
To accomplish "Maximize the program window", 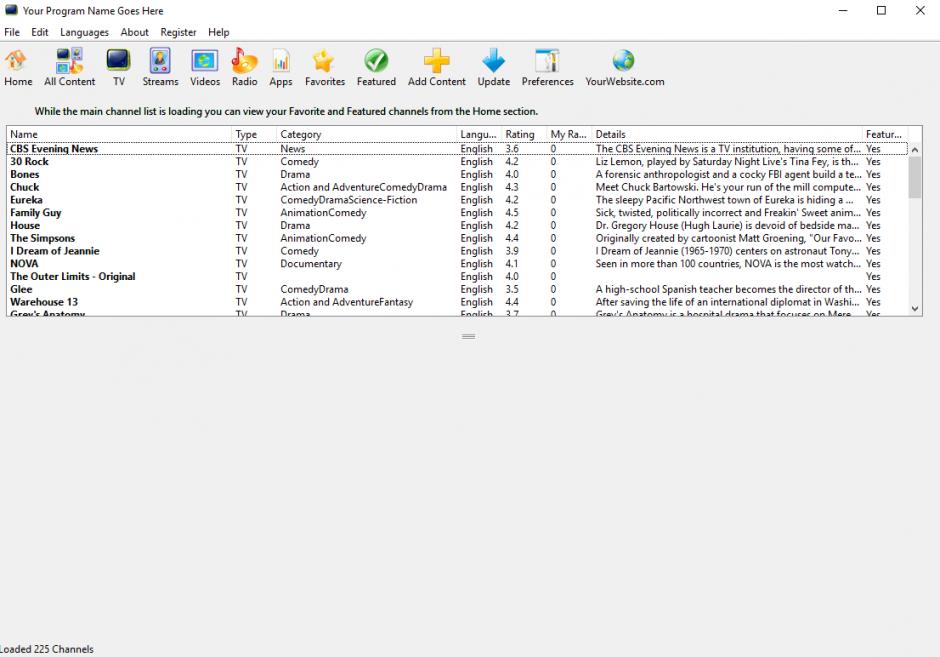I will coord(881,10).
